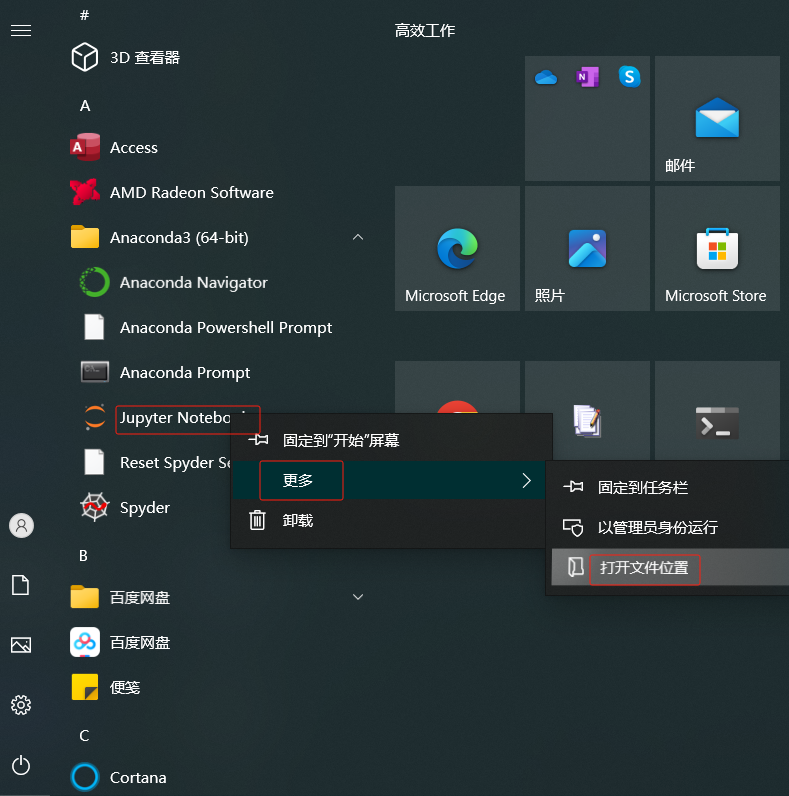This screenshot has width=789, height=796.
Task: Open 百度网盘 app icon
Action: coord(85,642)
